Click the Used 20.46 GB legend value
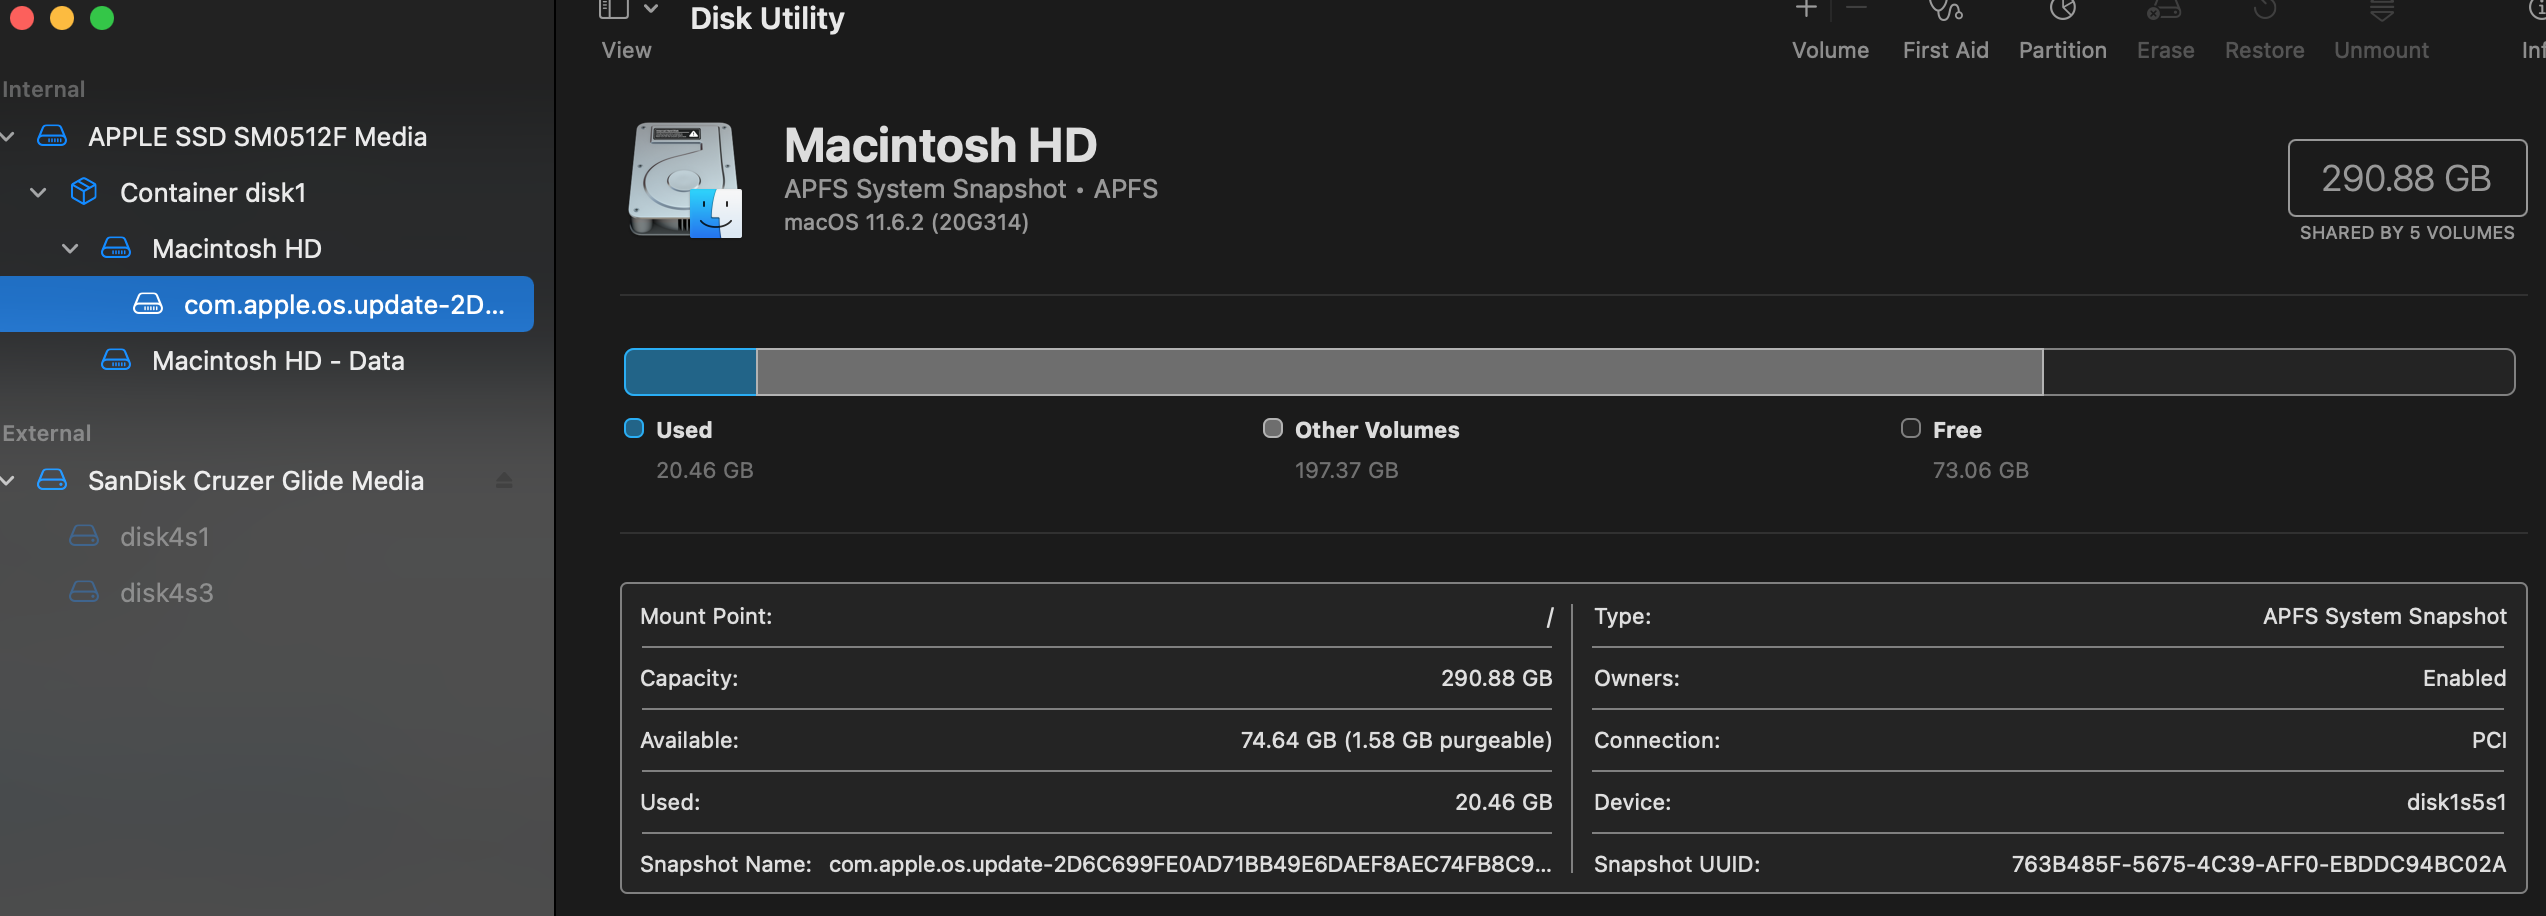 pos(704,470)
